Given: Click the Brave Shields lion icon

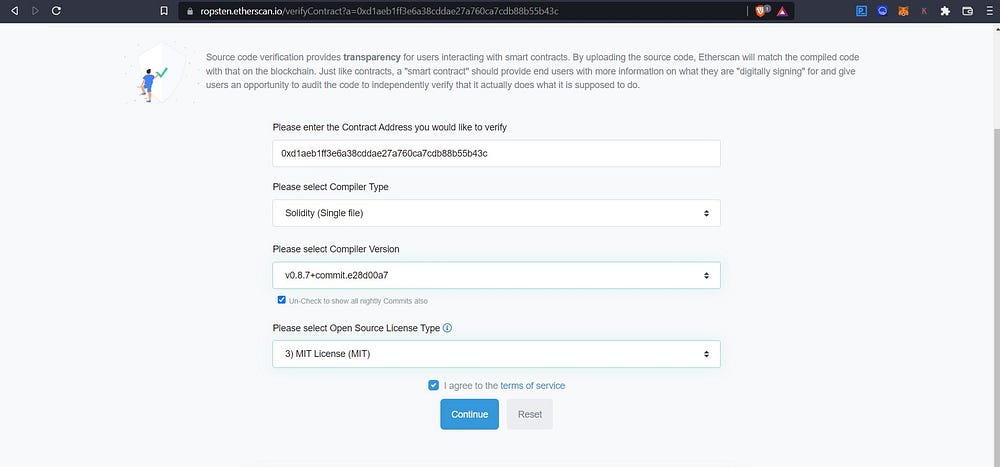Looking at the screenshot, I should click(x=760, y=11).
